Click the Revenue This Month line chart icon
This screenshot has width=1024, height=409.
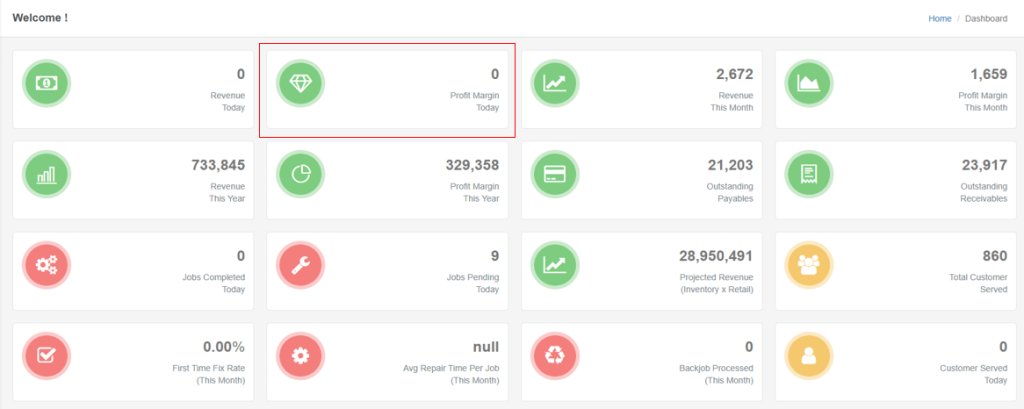pos(555,83)
